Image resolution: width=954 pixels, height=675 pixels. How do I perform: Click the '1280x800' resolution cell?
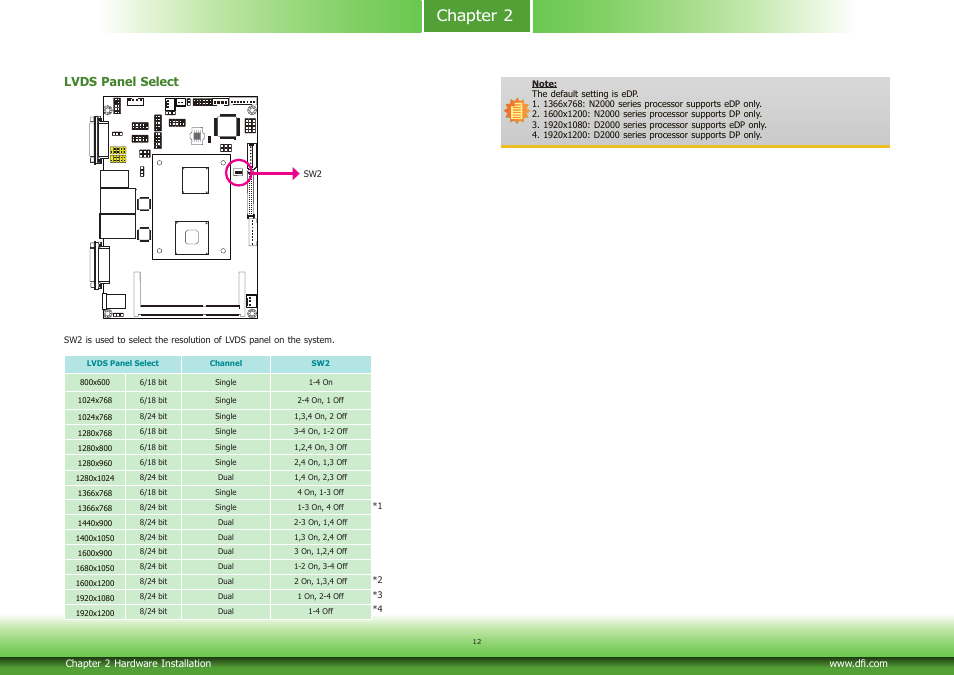click(x=95, y=447)
